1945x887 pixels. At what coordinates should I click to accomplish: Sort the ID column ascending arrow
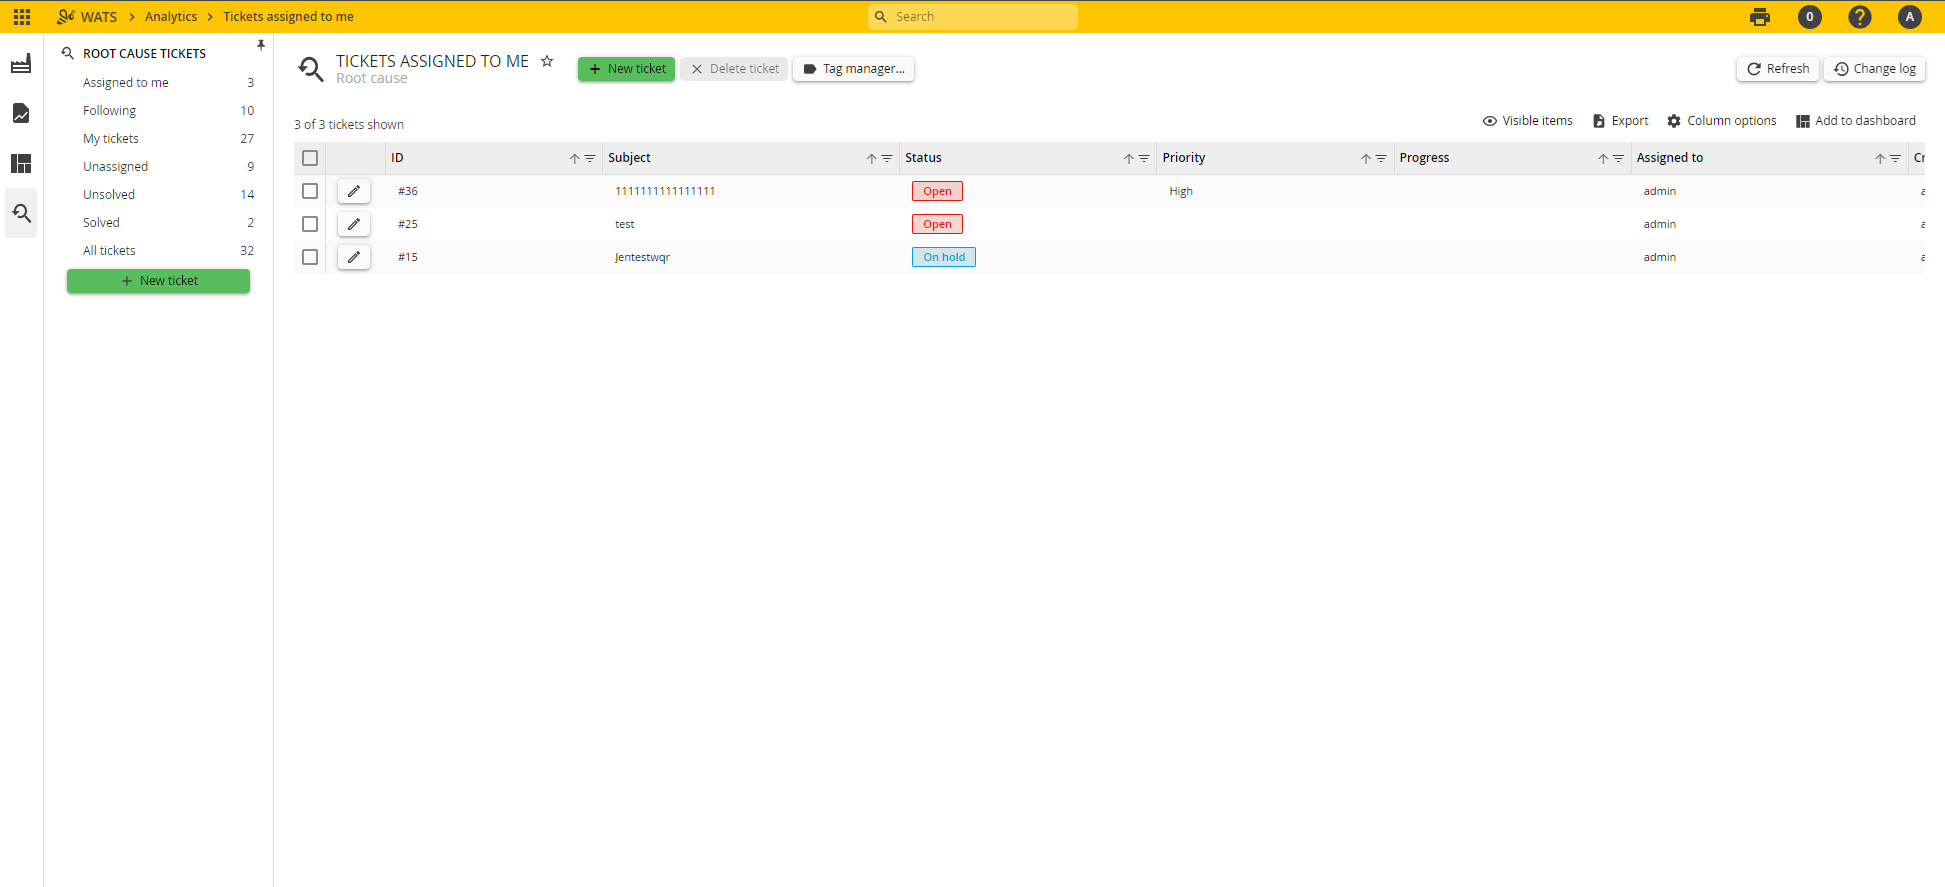575,158
